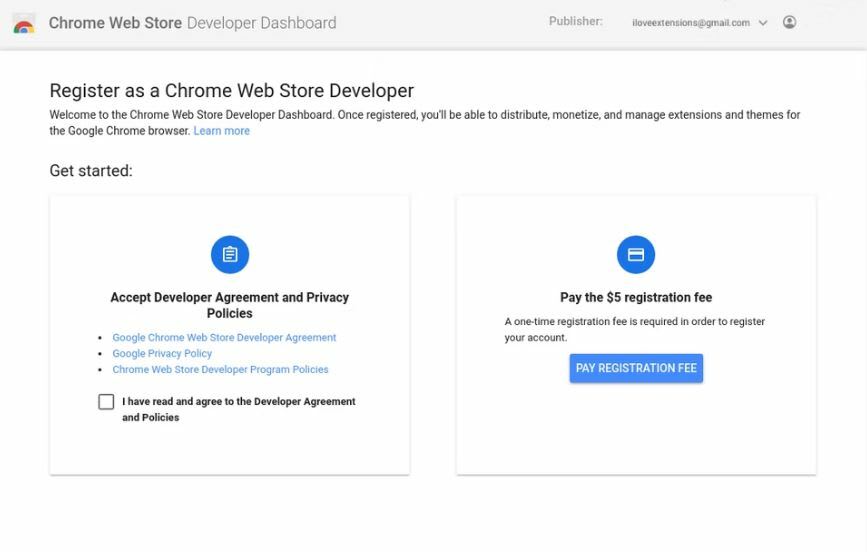This screenshot has width=867, height=552.
Task: Open the Google Privacy Policy link
Action: click(162, 353)
